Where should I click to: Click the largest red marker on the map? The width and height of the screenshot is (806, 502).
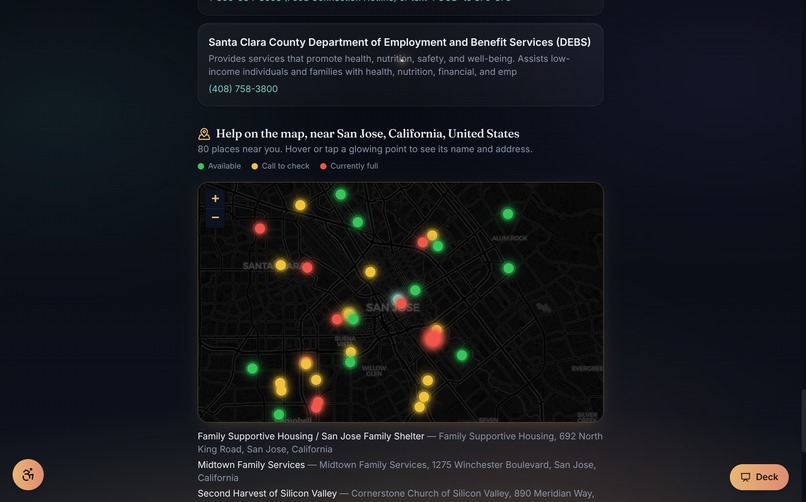tap(433, 340)
